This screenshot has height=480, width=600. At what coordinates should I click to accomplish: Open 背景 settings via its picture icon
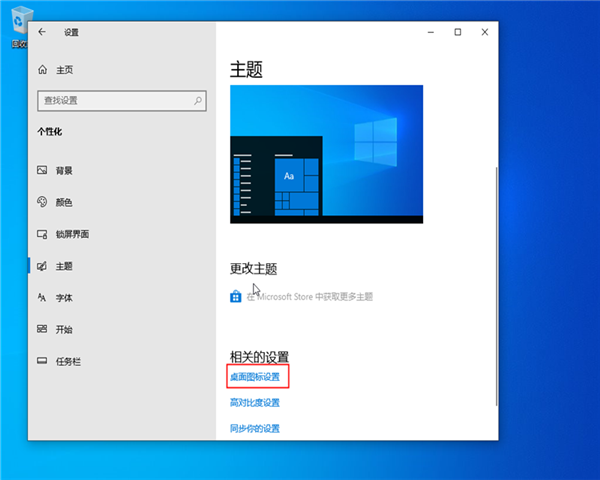[x=42, y=171]
